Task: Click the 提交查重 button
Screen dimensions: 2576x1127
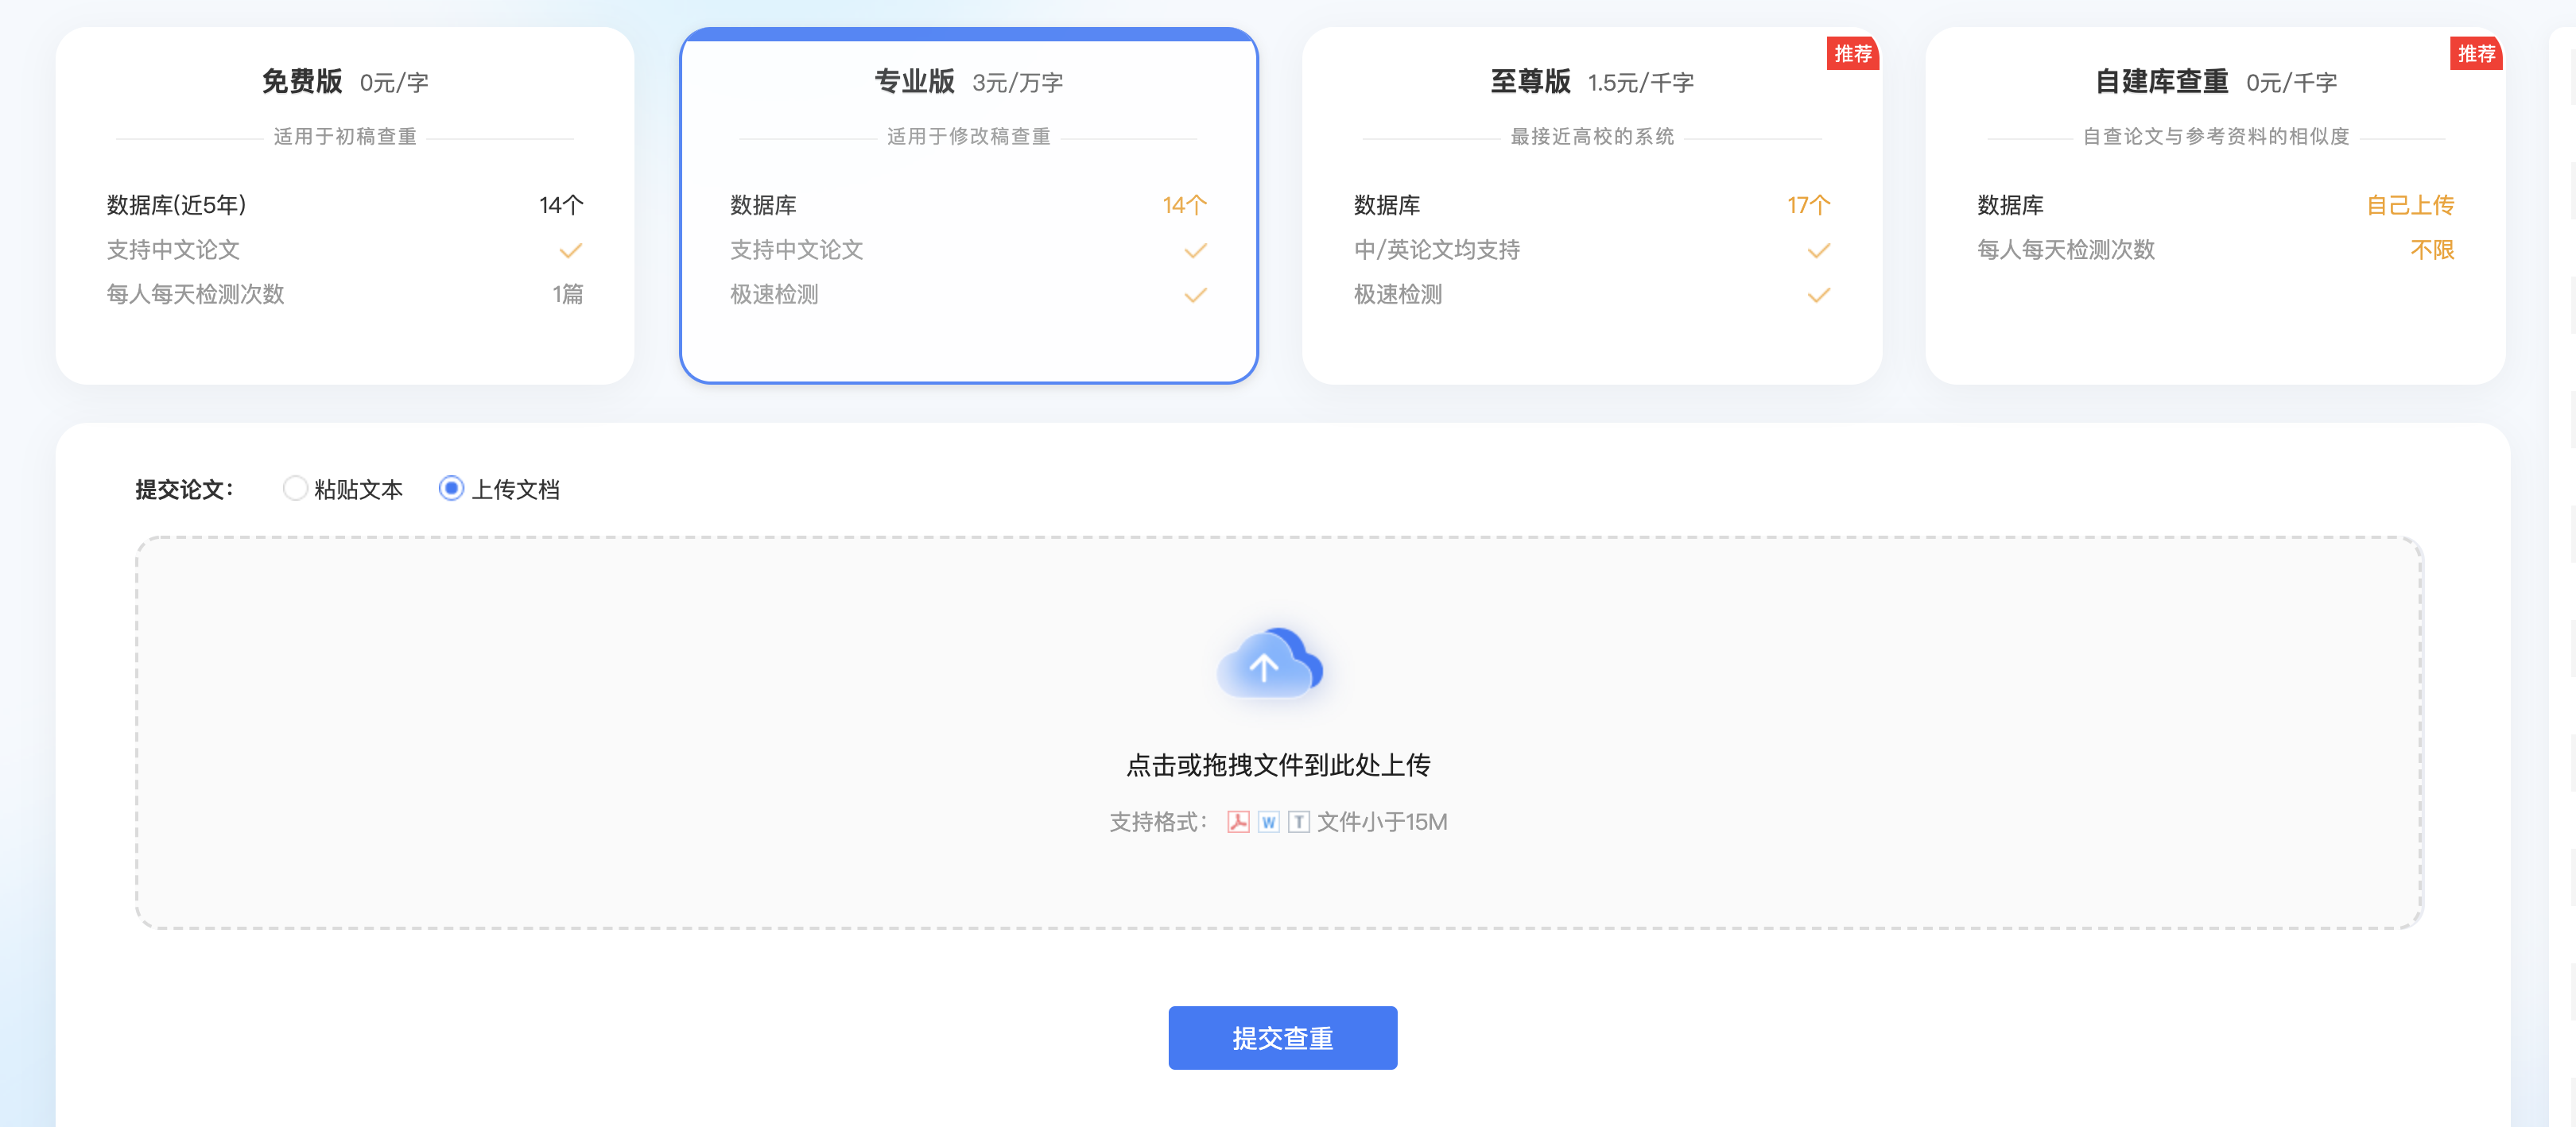Action: point(1282,1038)
